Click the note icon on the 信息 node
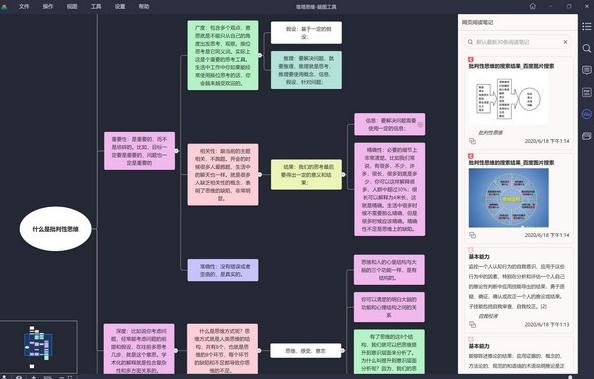Image resolution: width=594 pixels, height=379 pixels. point(420,124)
